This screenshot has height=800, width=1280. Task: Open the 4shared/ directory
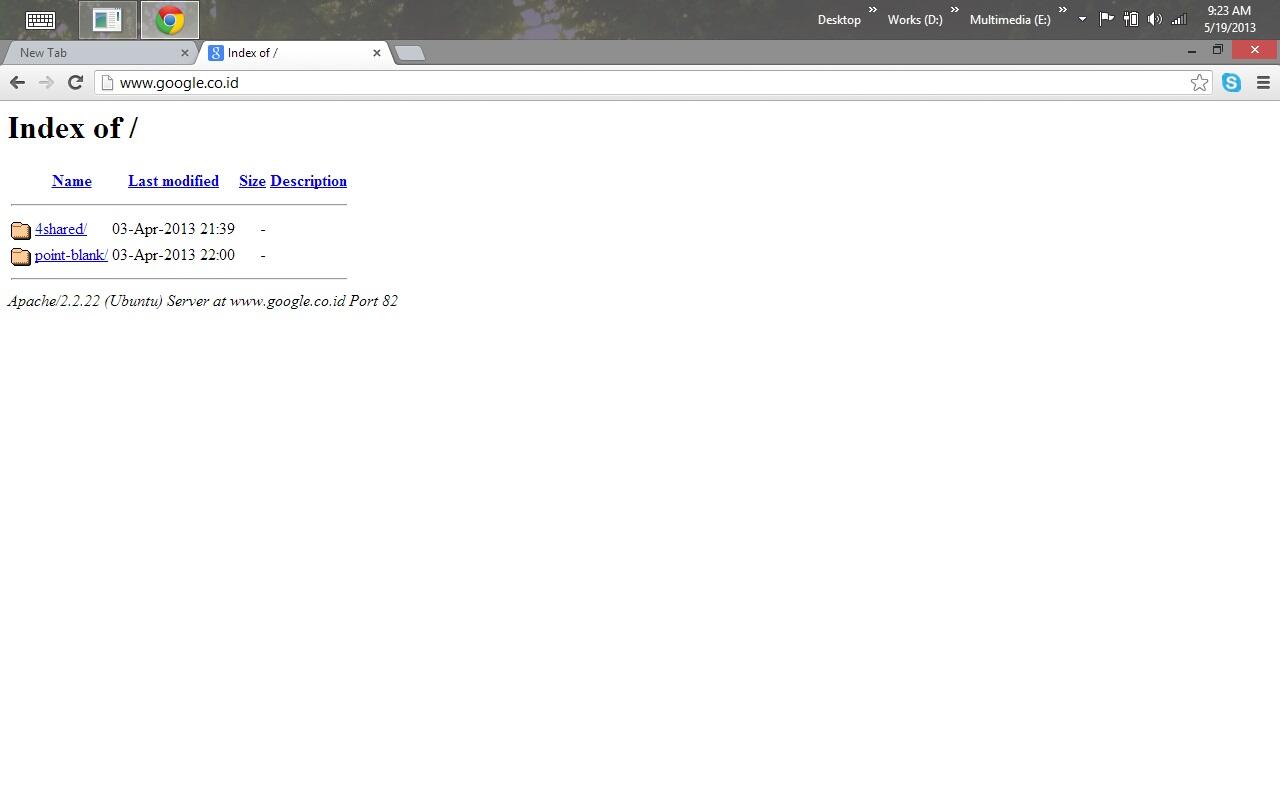[x=61, y=229]
